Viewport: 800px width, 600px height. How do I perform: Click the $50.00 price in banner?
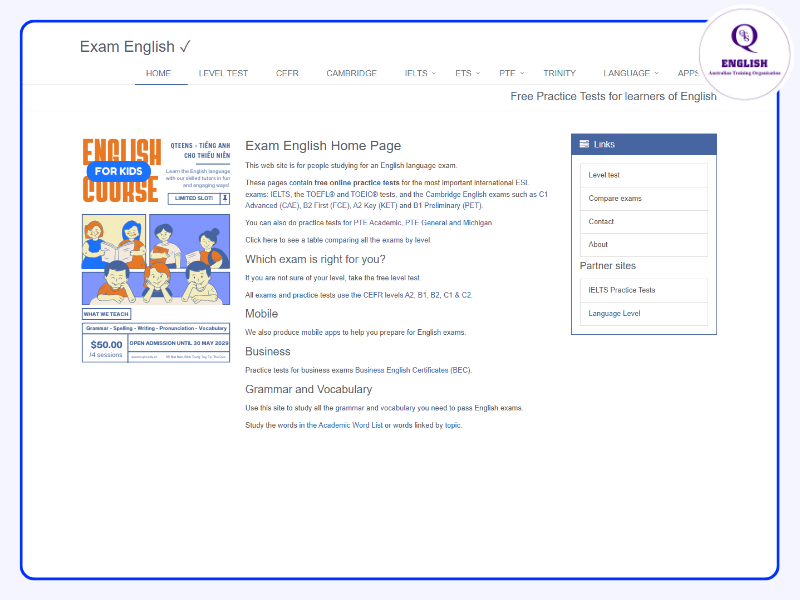click(106, 345)
